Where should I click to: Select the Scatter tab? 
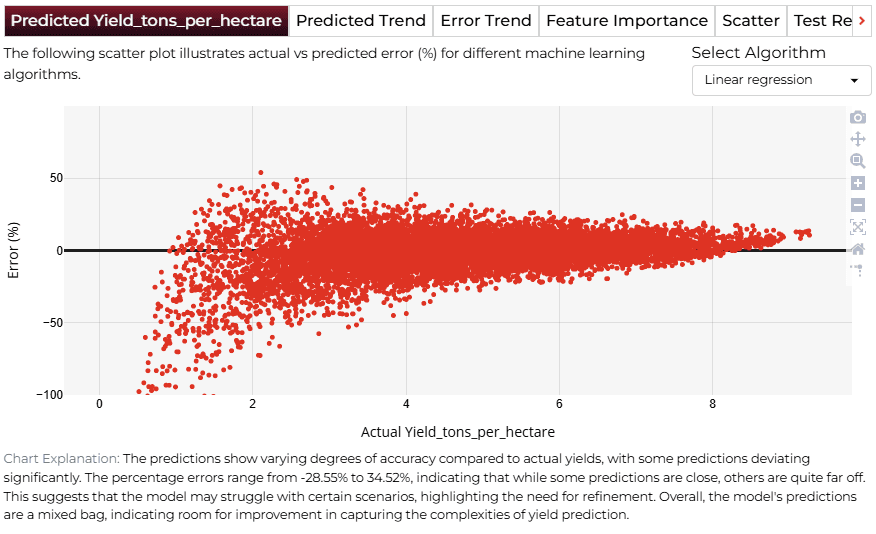click(750, 21)
